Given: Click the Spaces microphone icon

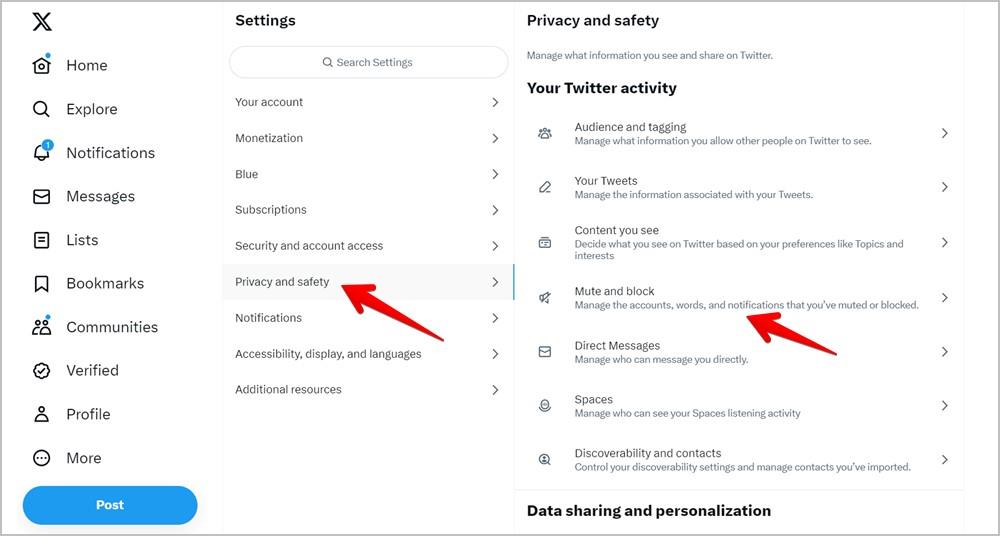Looking at the screenshot, I should click(x=545, y=406).
